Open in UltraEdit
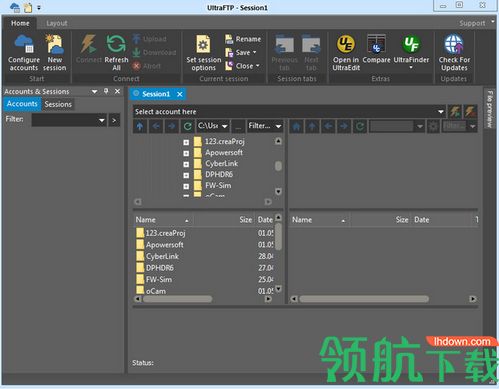The image size is (499, 389). pos(346,53)
